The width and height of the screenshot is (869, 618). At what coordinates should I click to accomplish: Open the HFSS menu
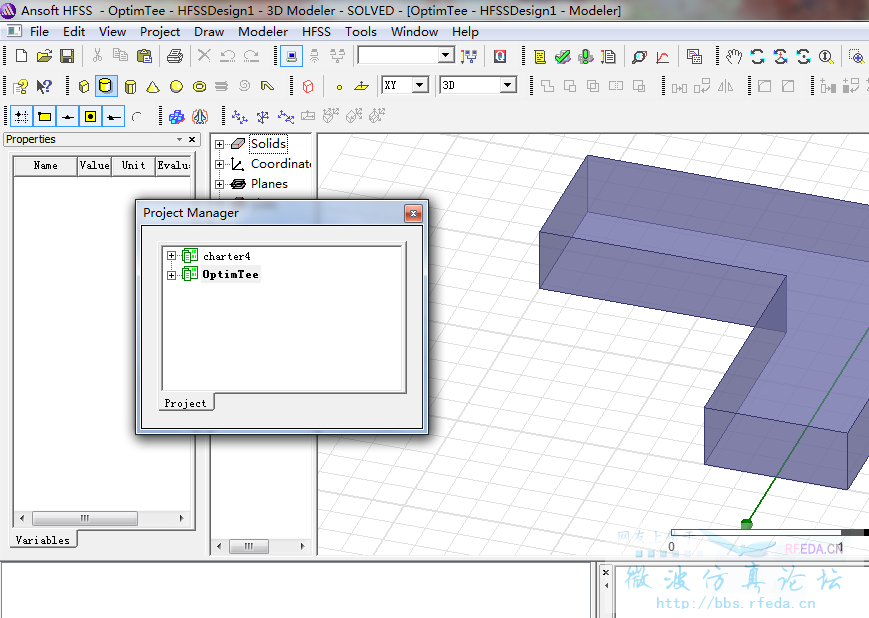pyautogui.click(x=316, y=32)
